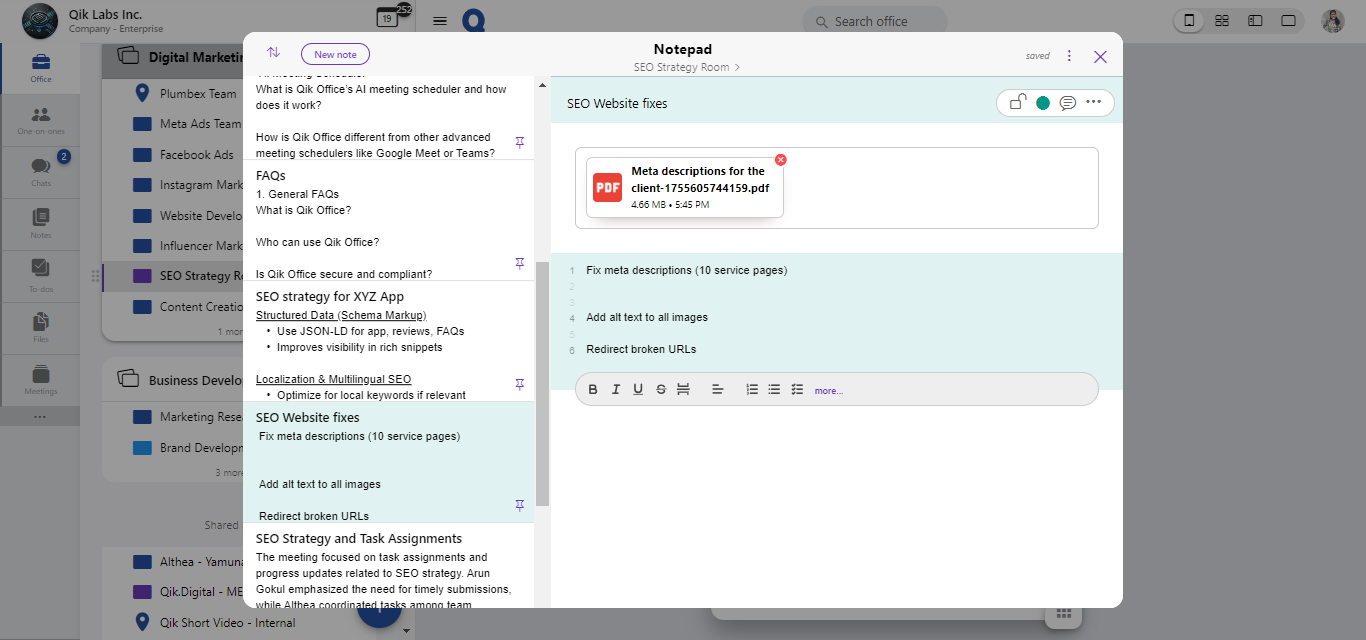
Task: Open the Notepad kebab menu near saved
Action: (x=1069, y=55)
